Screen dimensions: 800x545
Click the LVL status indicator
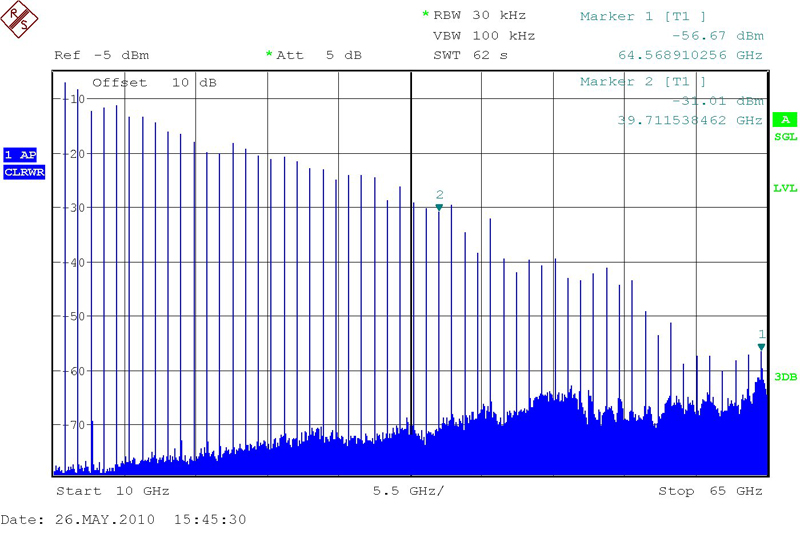(x=785, y=188)
